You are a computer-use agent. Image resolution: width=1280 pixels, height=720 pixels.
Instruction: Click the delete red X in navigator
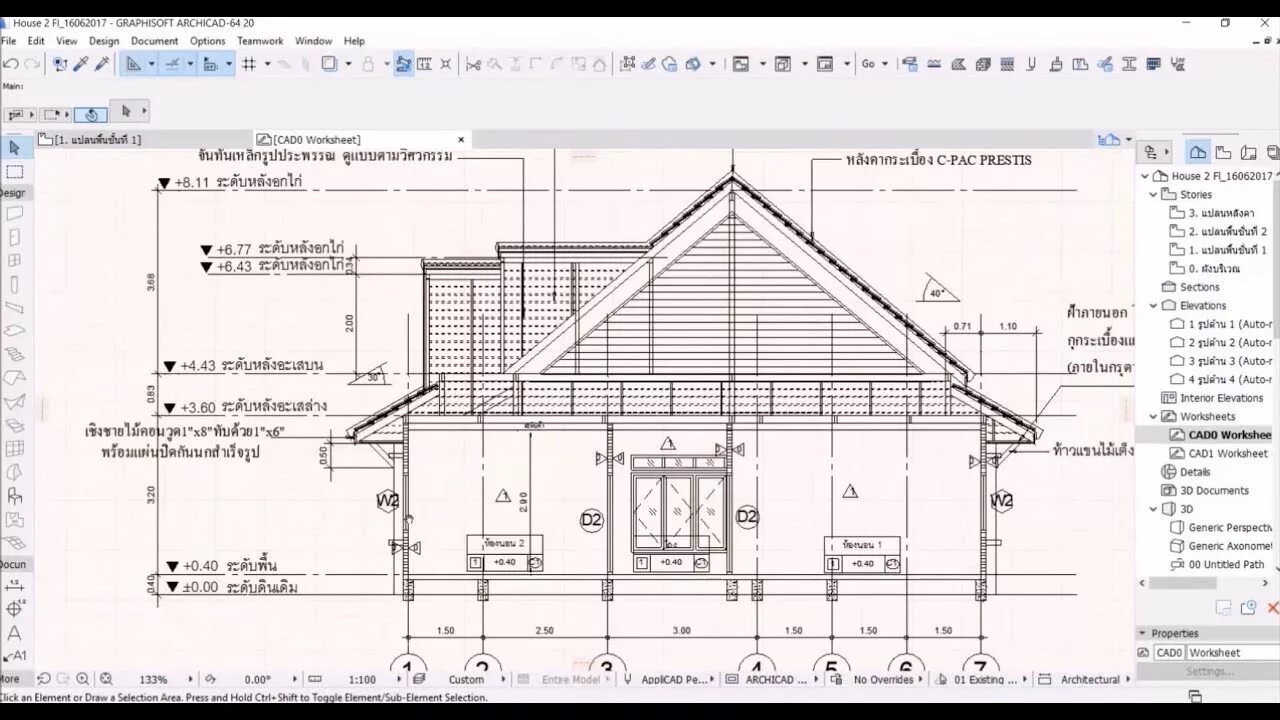tap(1273, 607)
